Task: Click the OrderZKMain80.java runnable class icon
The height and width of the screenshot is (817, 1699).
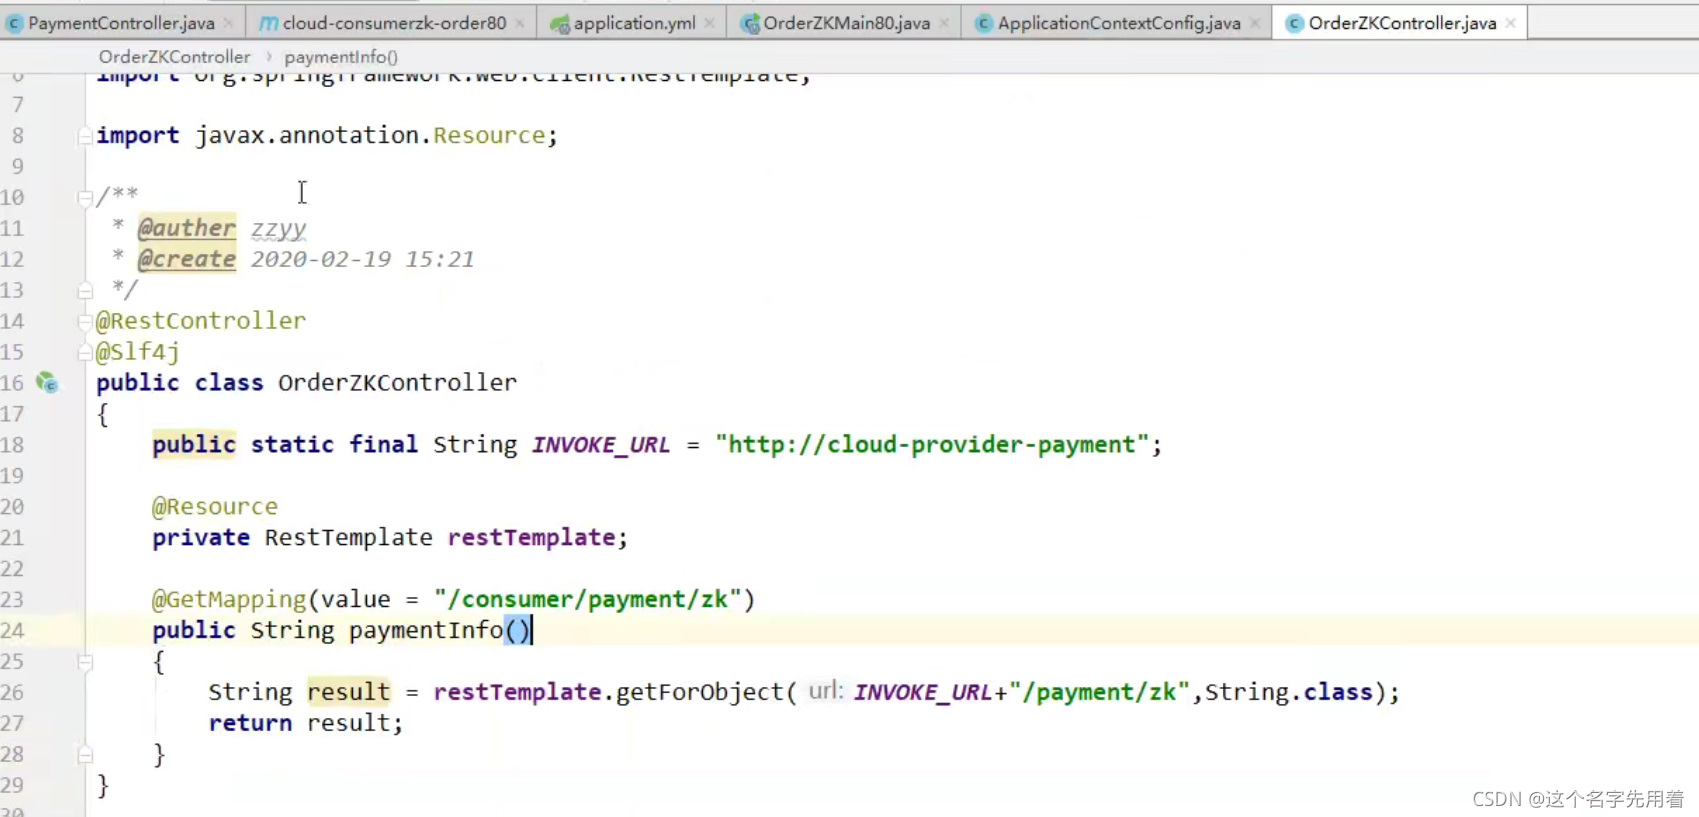Action: [750, 23]
